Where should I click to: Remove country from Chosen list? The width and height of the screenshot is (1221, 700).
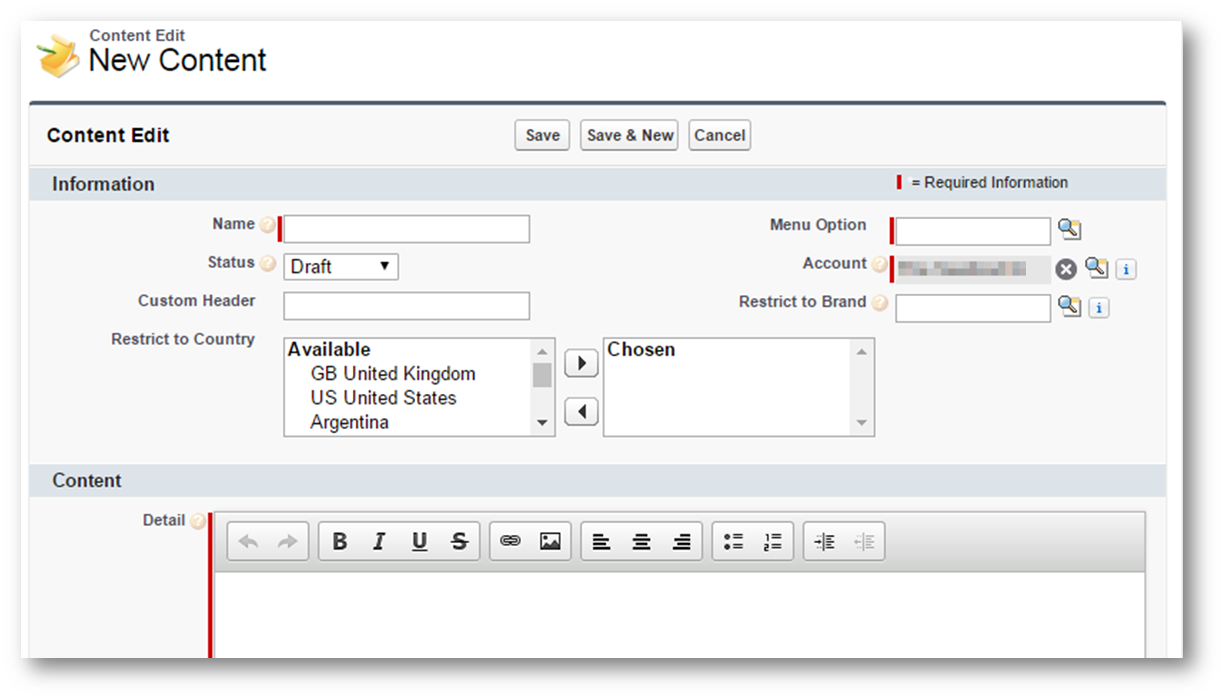[581, 411]
